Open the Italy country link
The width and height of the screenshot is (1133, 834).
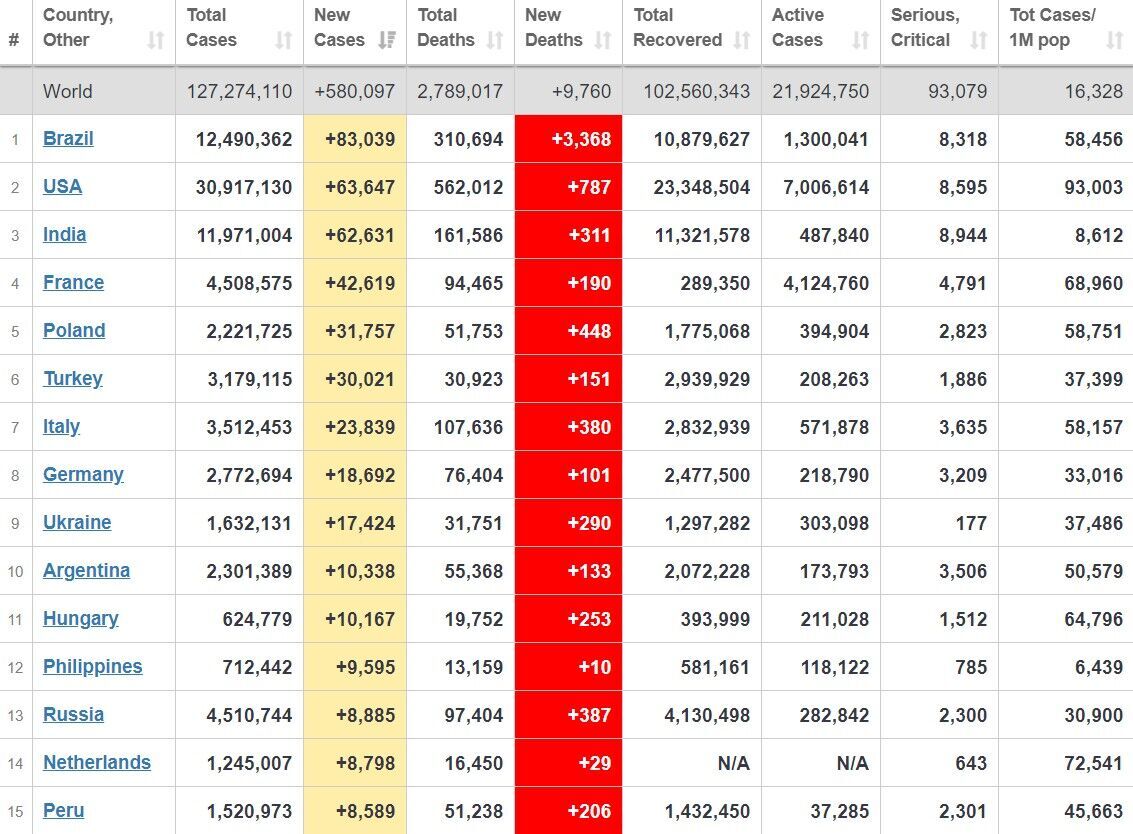(61, 426)
